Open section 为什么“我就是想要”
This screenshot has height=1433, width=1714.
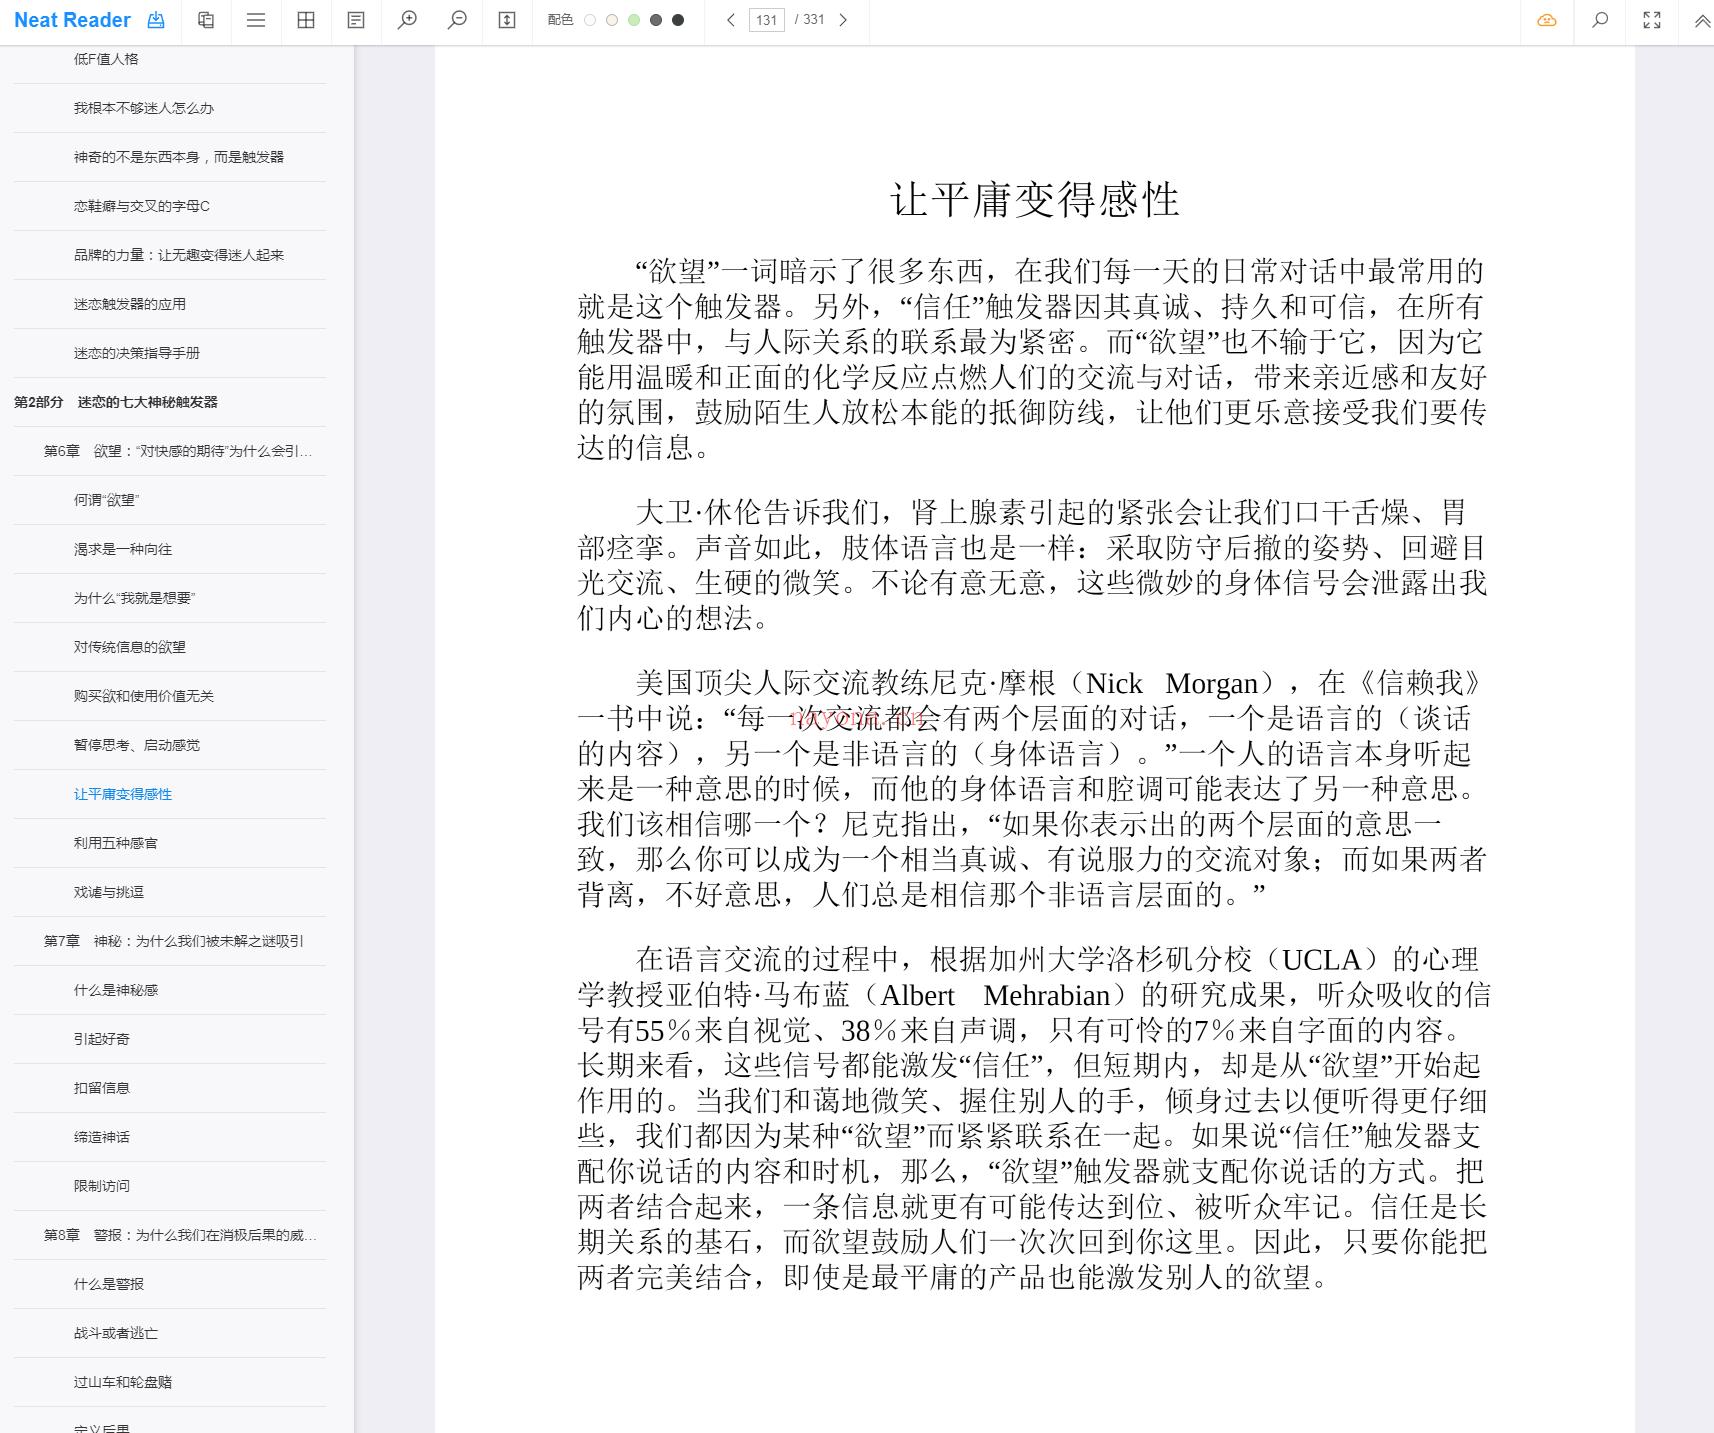pos(134,598)
